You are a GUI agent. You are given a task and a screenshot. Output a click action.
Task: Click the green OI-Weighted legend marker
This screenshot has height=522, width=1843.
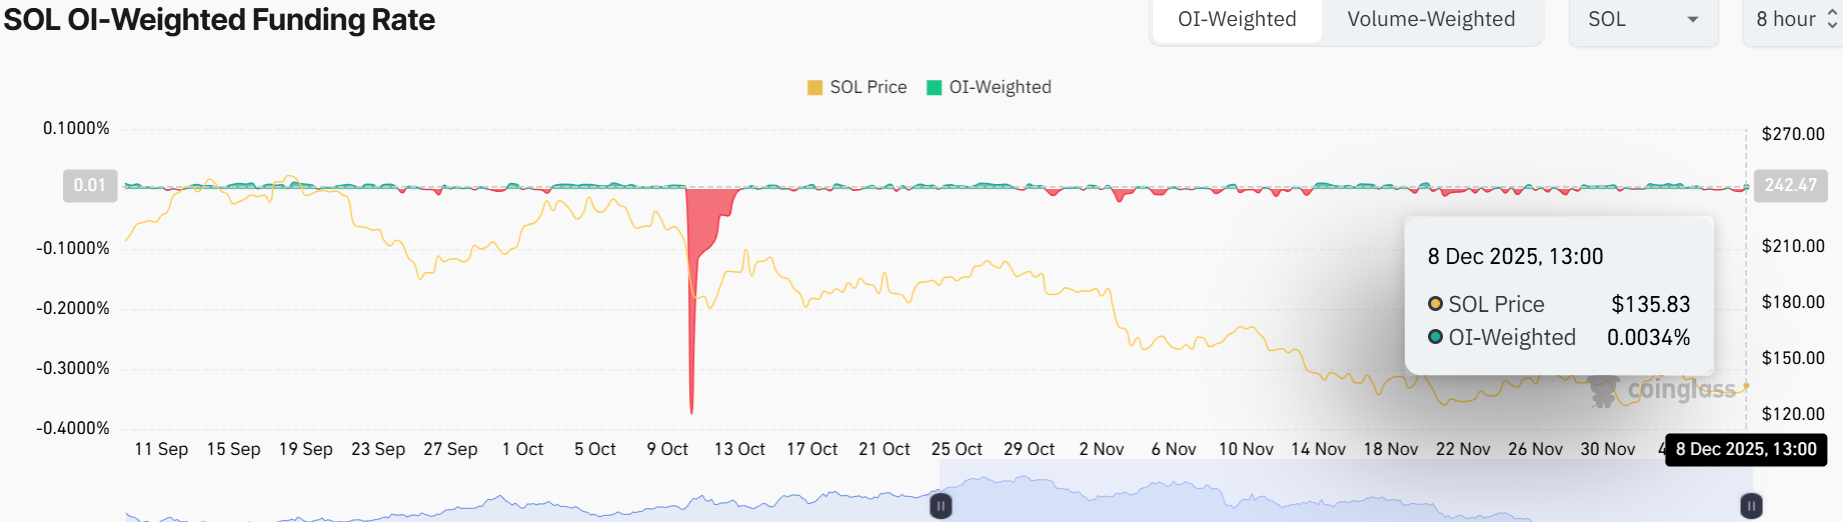[x=934, y=88]
